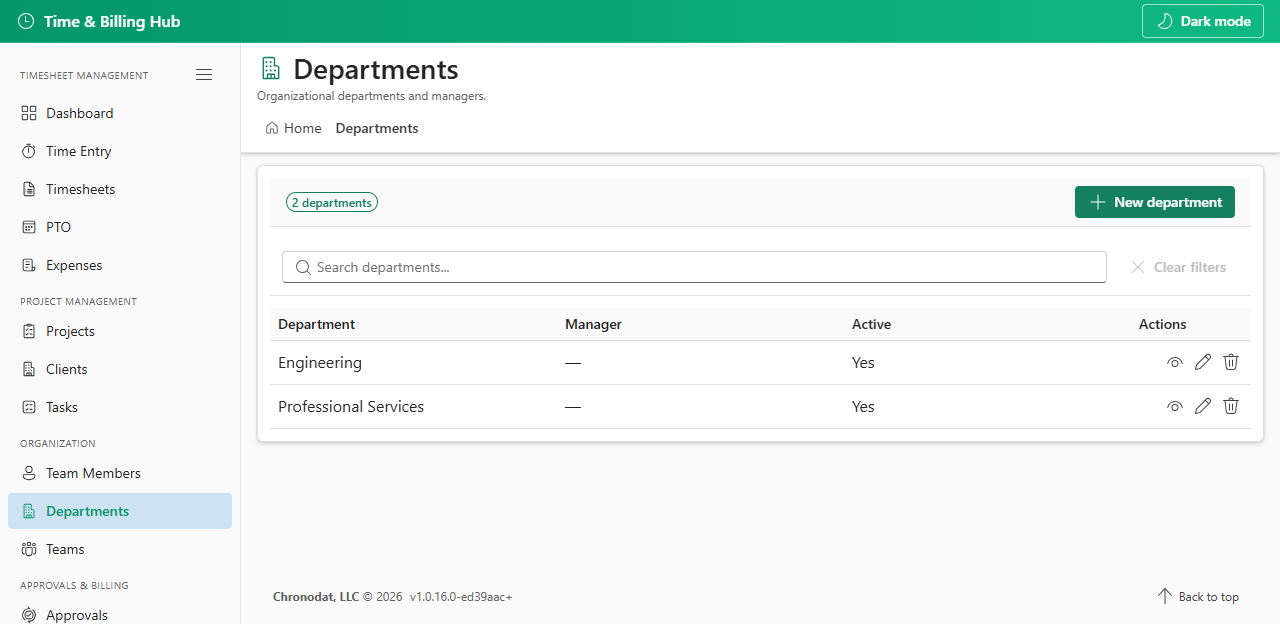The height and width of the screenshot is (624, 1280).
Task: Click the clock logo icon in header
Action: (26, 21)
